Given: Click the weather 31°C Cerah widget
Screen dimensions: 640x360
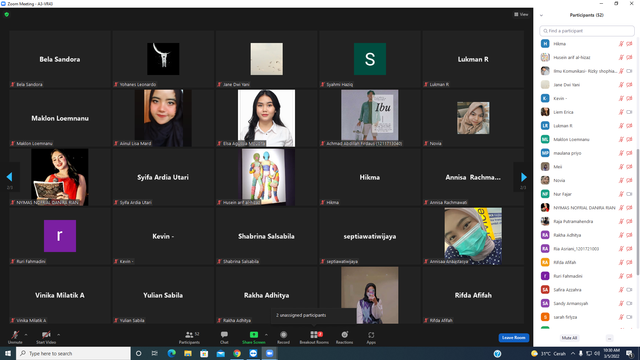Looking at the screenshot, I should click(x=549, y=353).
